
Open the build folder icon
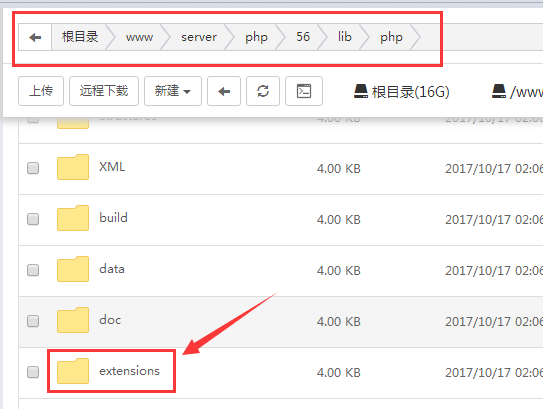pos(73,218)
